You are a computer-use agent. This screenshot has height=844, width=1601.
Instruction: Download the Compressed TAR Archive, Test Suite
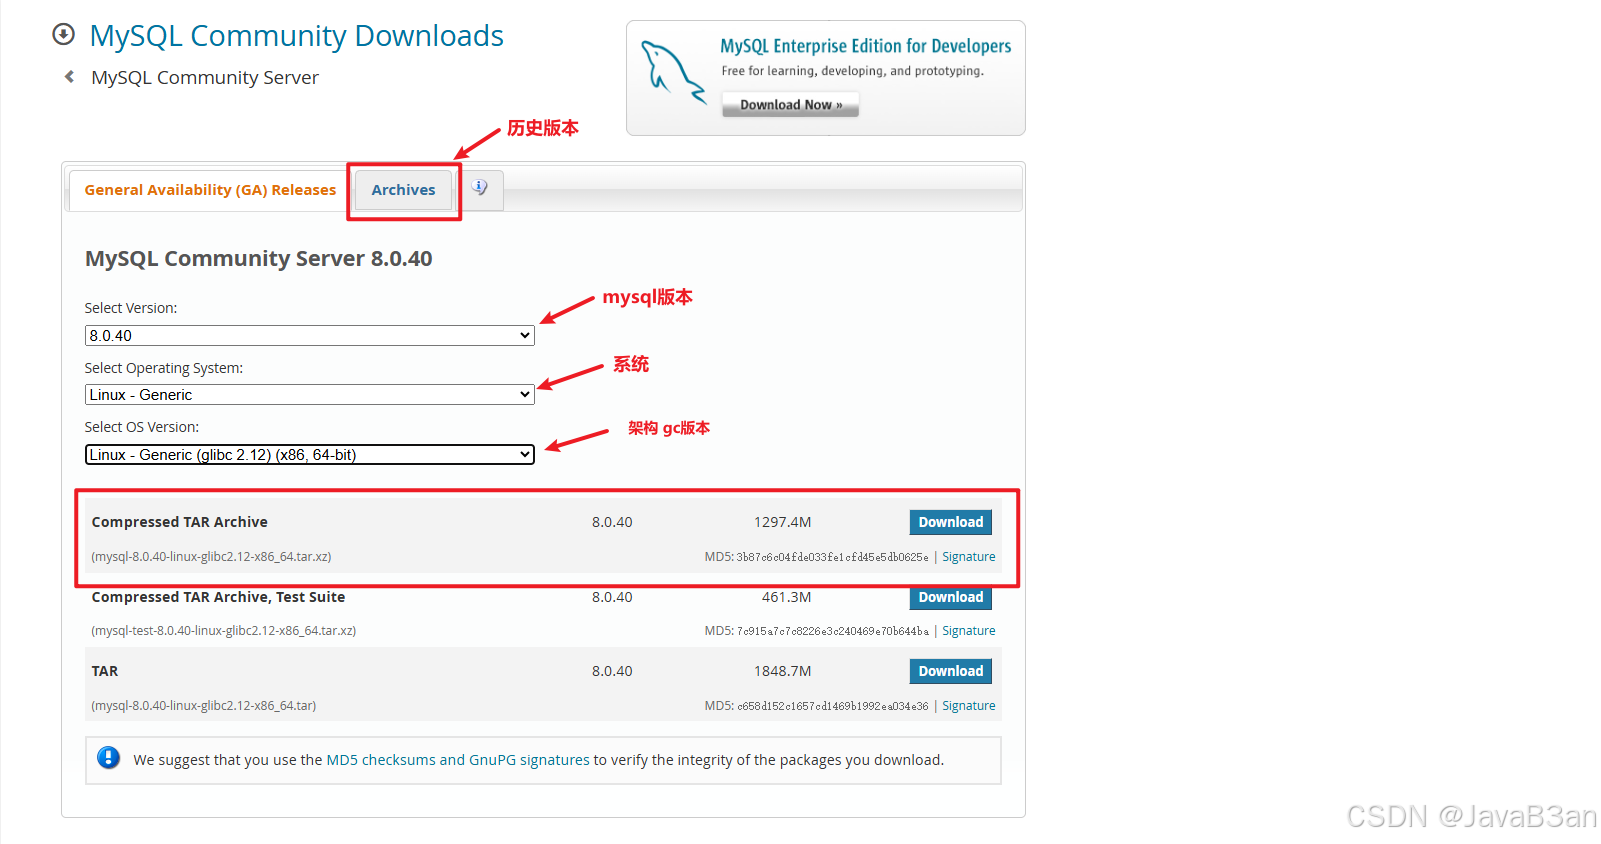tap(951, 597)
